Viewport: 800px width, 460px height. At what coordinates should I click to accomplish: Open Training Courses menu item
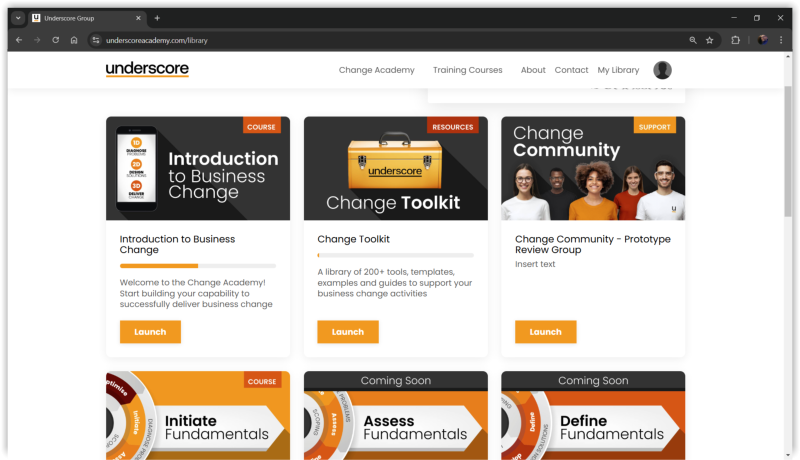click(467, 70)
